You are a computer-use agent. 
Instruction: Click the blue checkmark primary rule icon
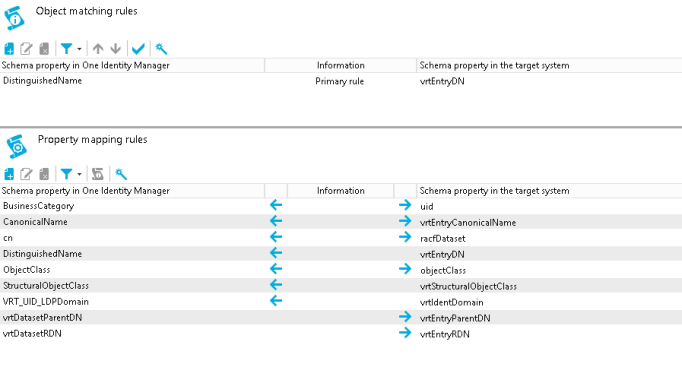(x=138, y=49)
